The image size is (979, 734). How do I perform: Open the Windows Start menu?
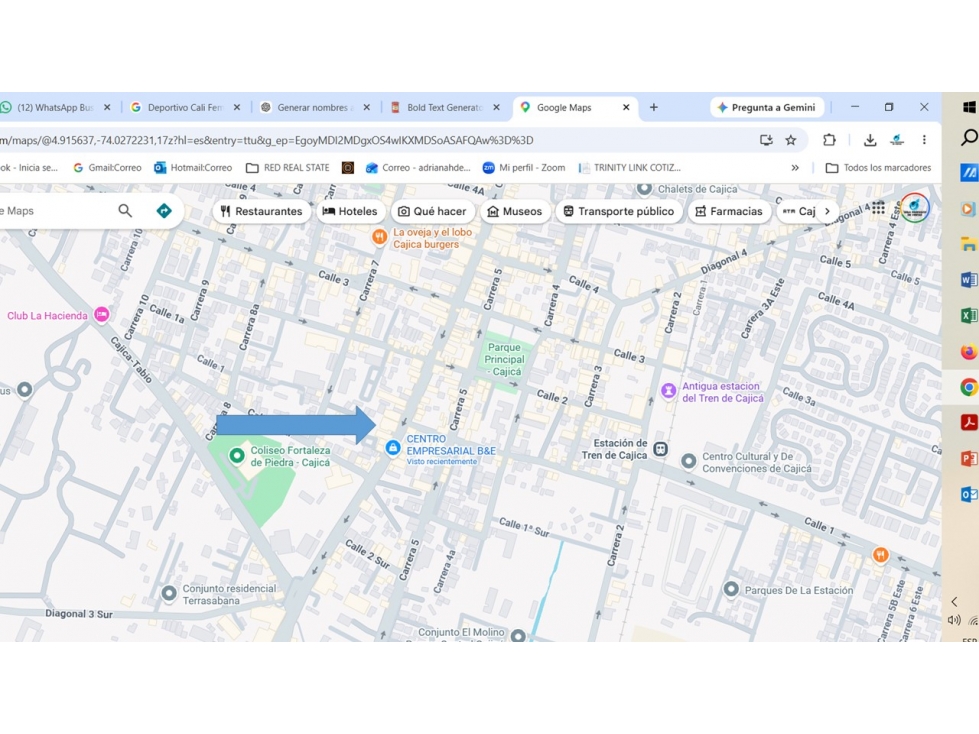pyautogui.click(x=970, y=107)
